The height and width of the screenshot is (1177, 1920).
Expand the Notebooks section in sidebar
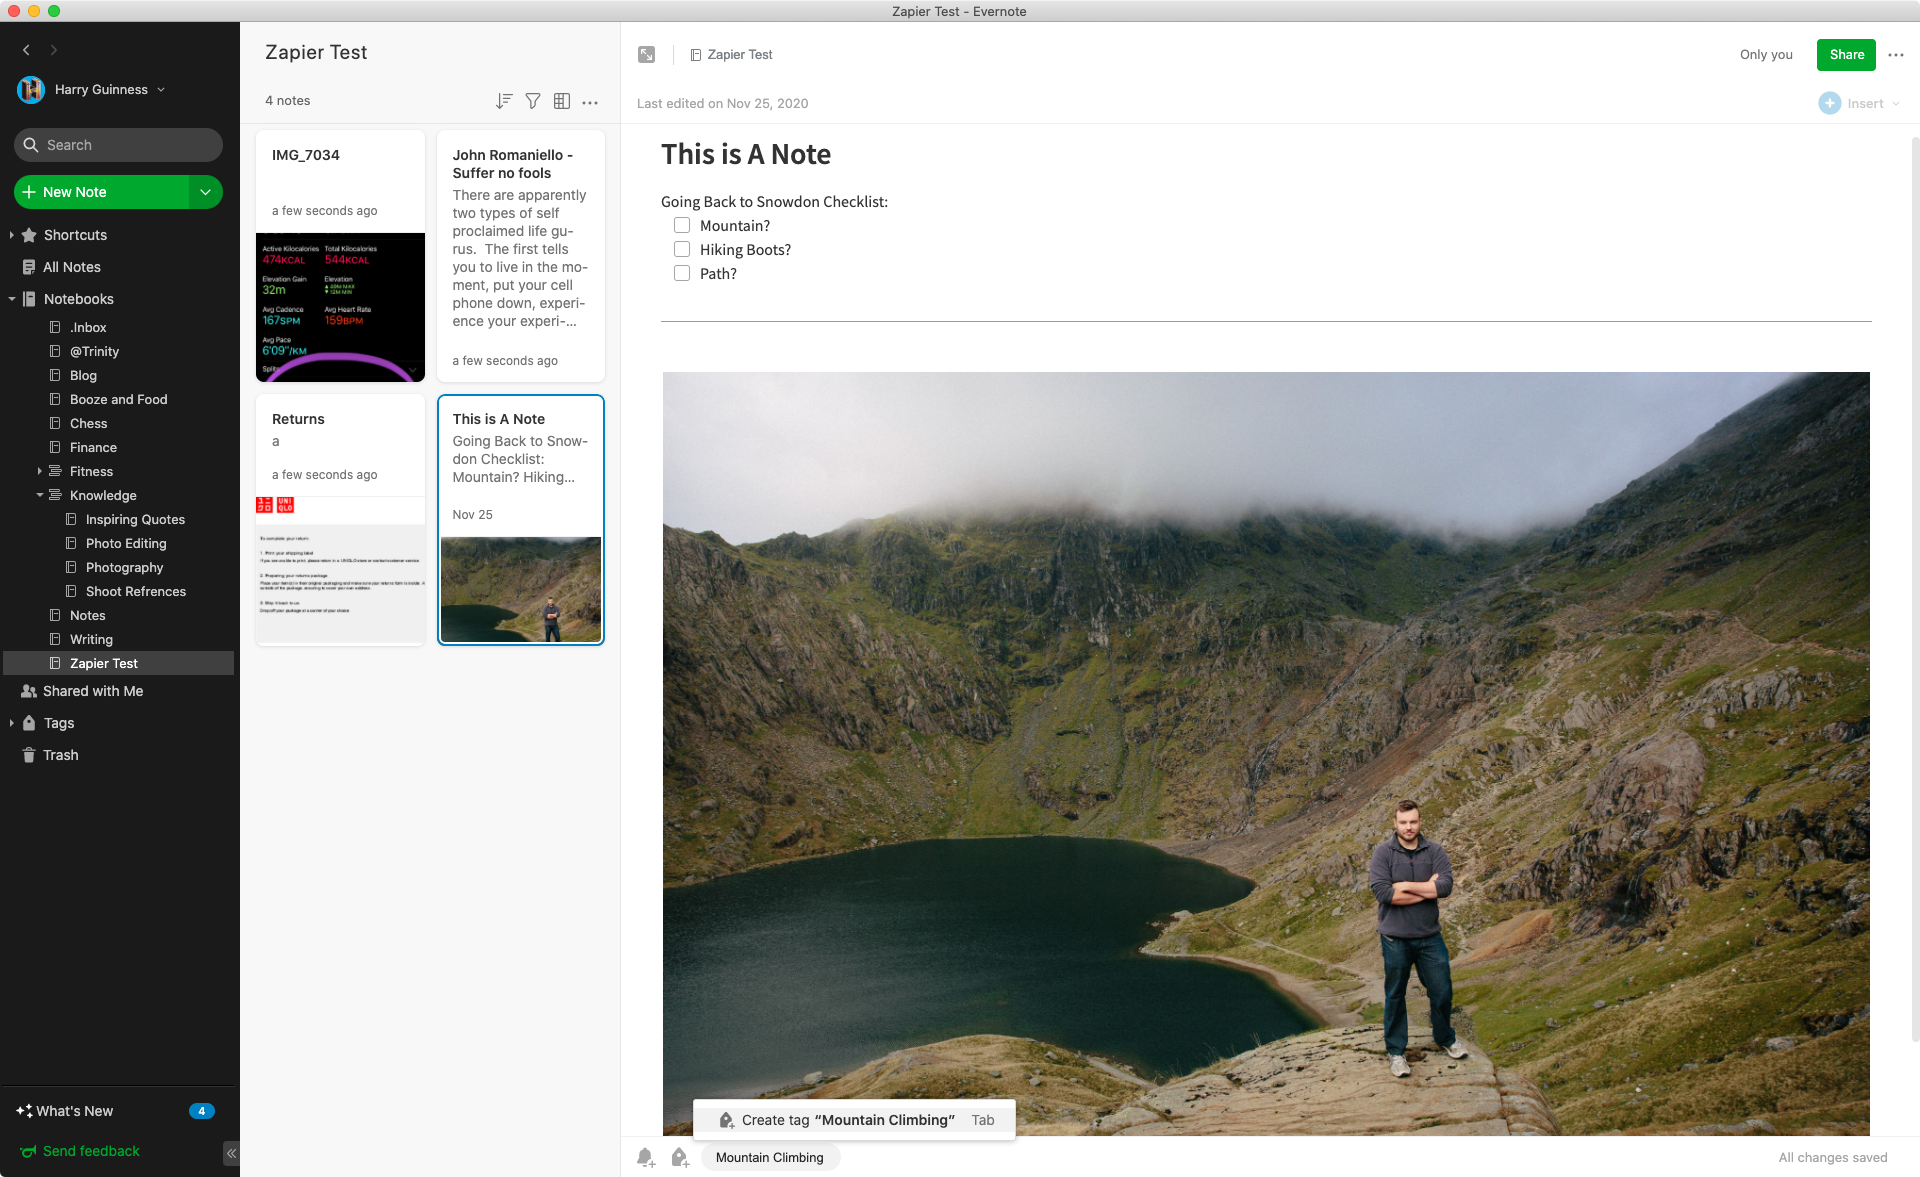coord(12,298)
